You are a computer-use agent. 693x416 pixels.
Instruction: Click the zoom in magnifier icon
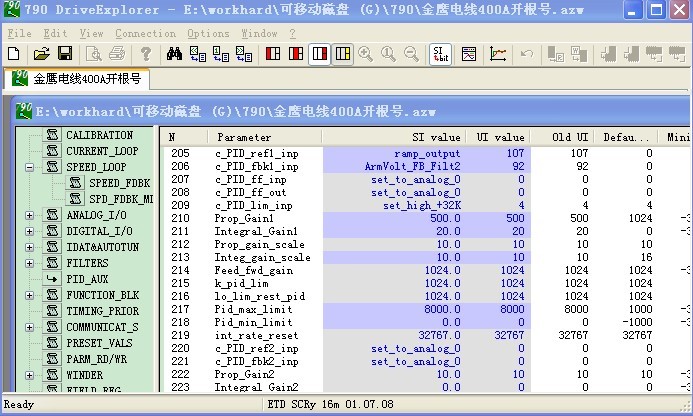pos(366,54)
